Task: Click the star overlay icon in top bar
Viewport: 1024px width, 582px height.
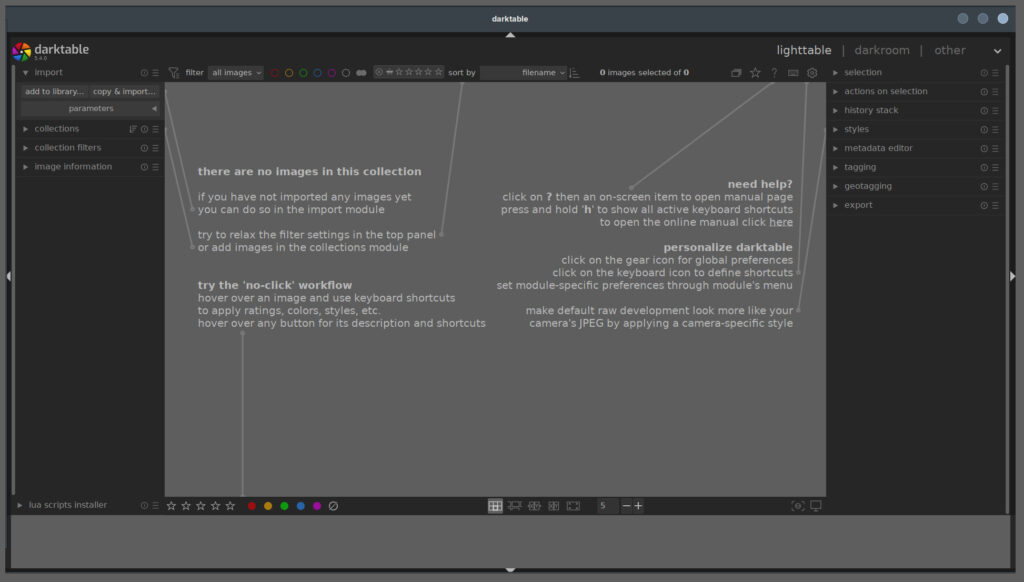Action: pyautogui.click(x=755, y=73)
